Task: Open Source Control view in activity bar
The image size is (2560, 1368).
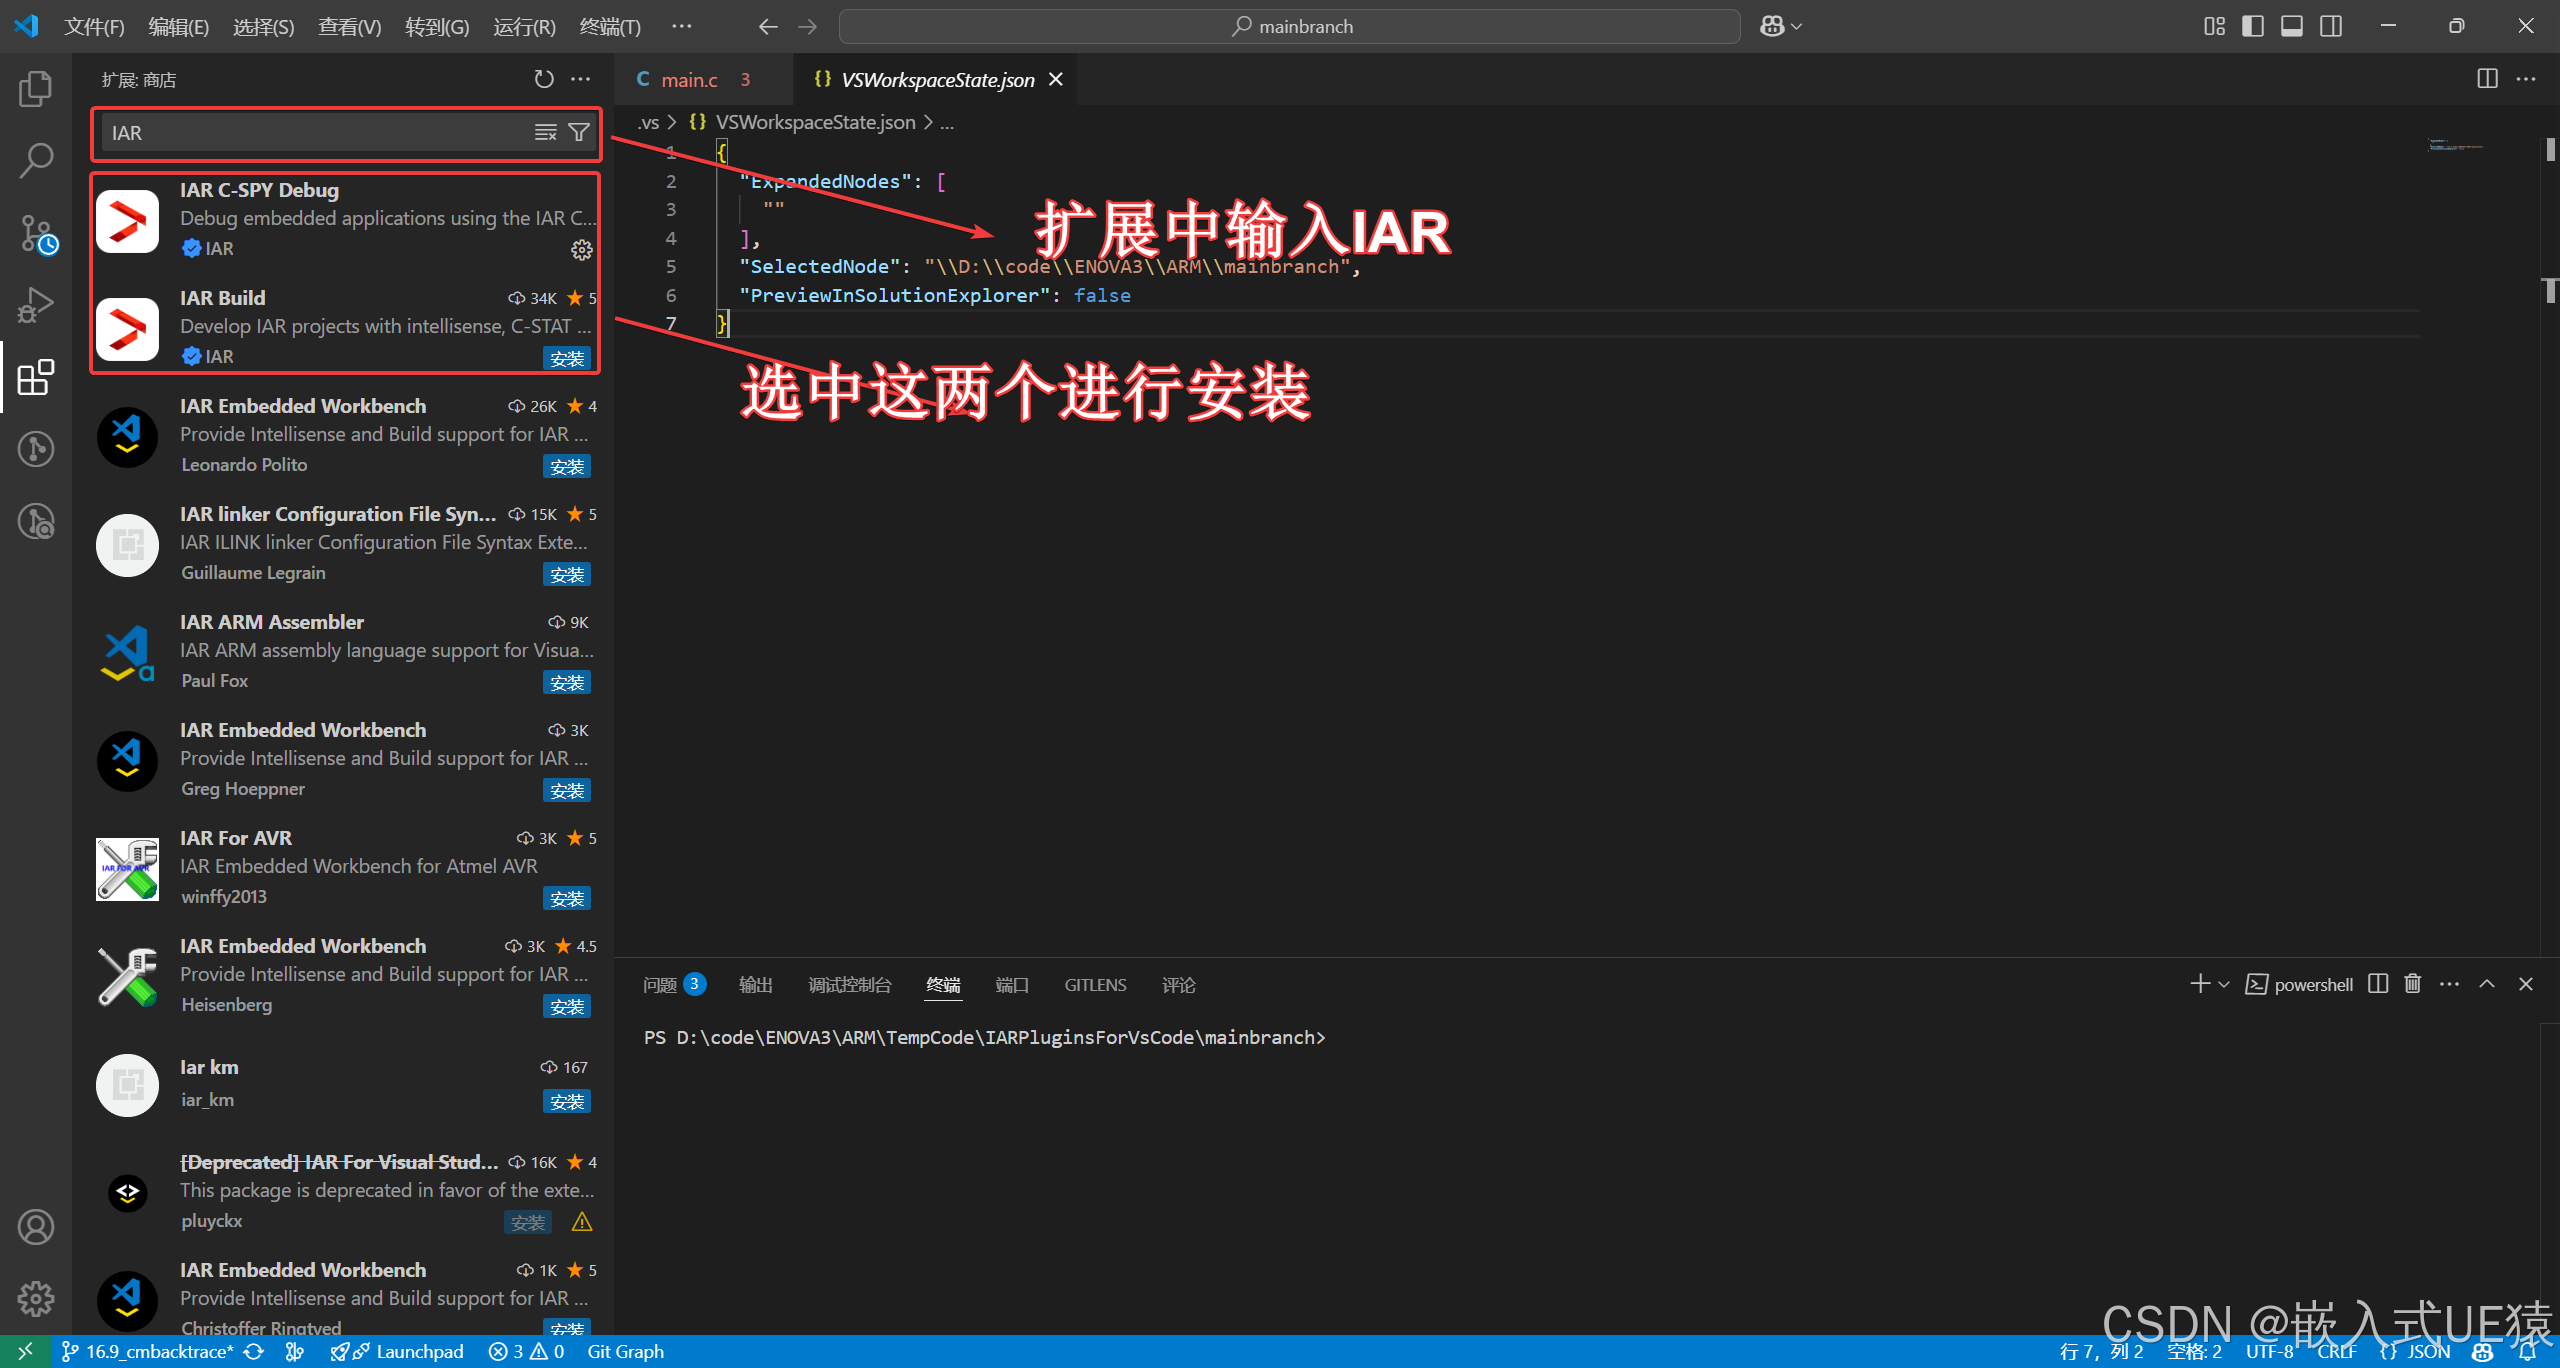Action: pyautogui.click(x=36, y=234)
